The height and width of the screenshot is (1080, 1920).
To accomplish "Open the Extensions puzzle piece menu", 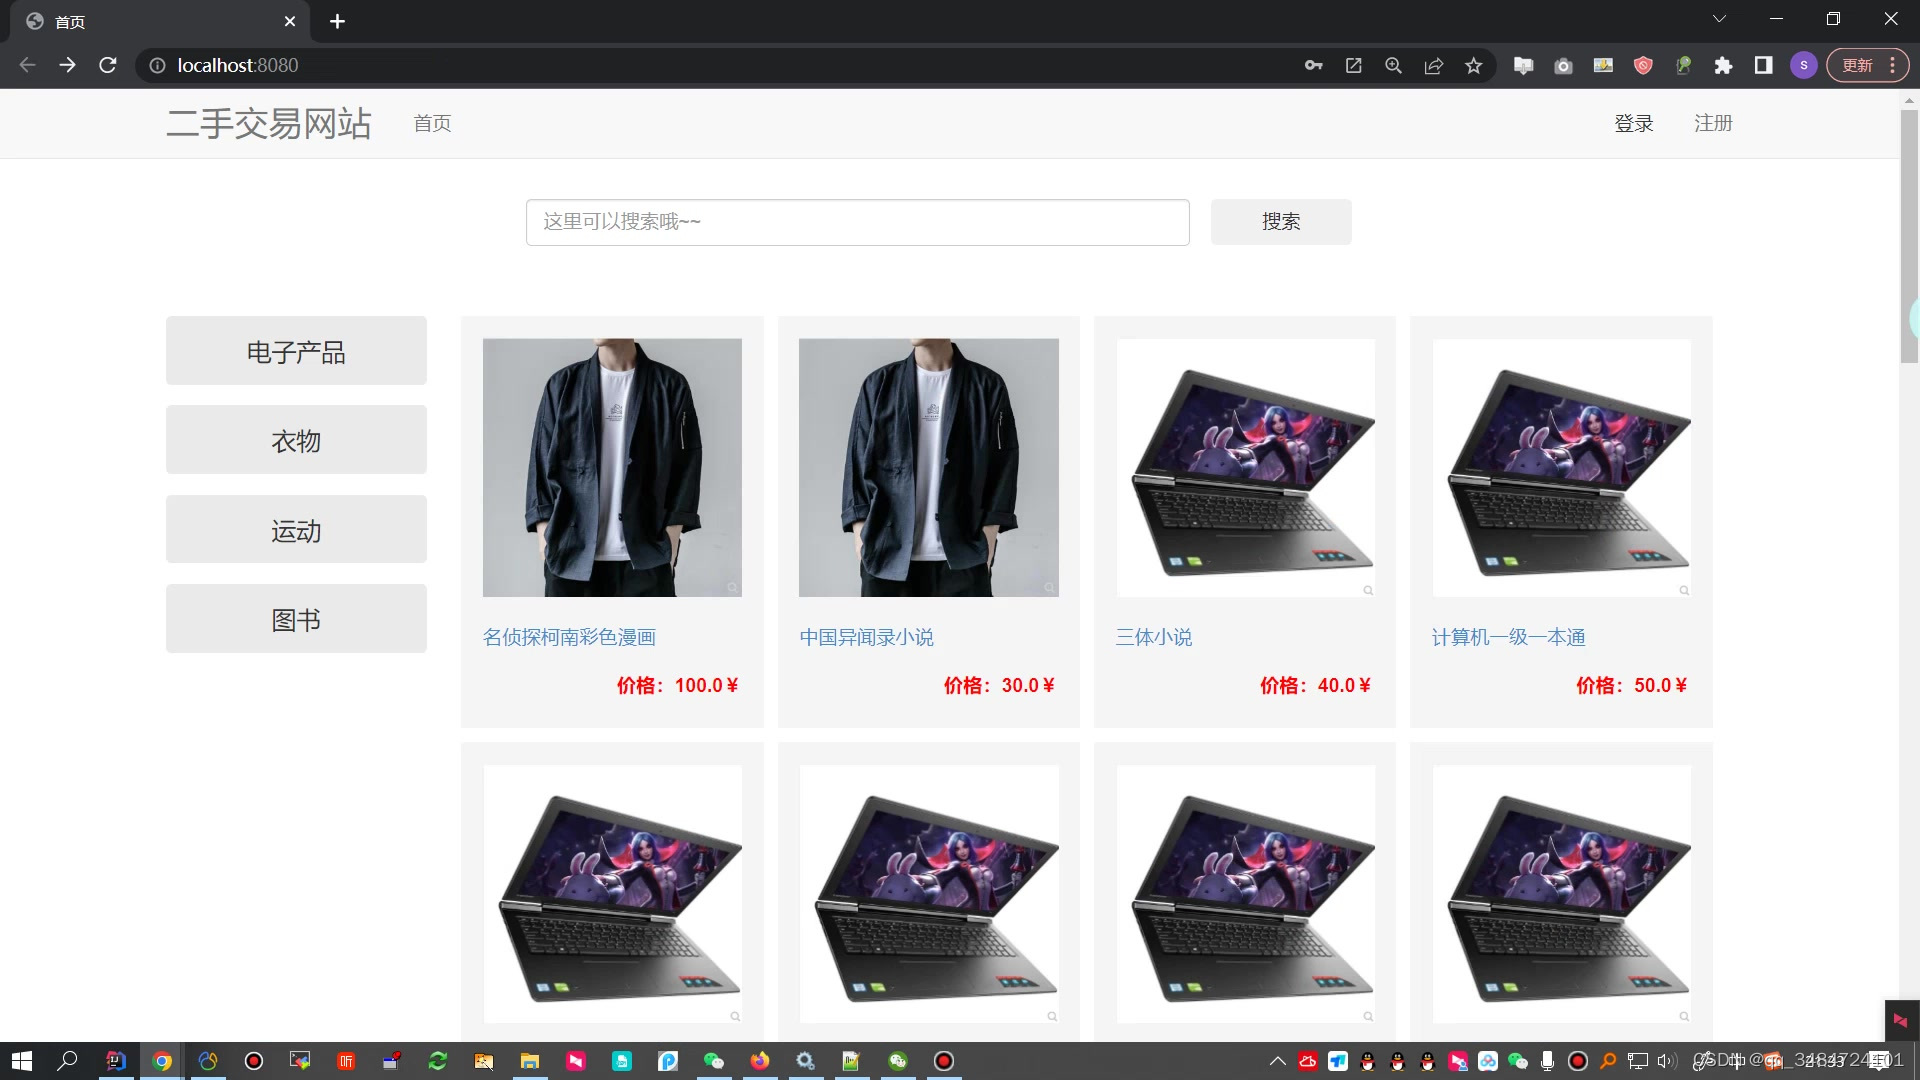I will click(1723, 65).
